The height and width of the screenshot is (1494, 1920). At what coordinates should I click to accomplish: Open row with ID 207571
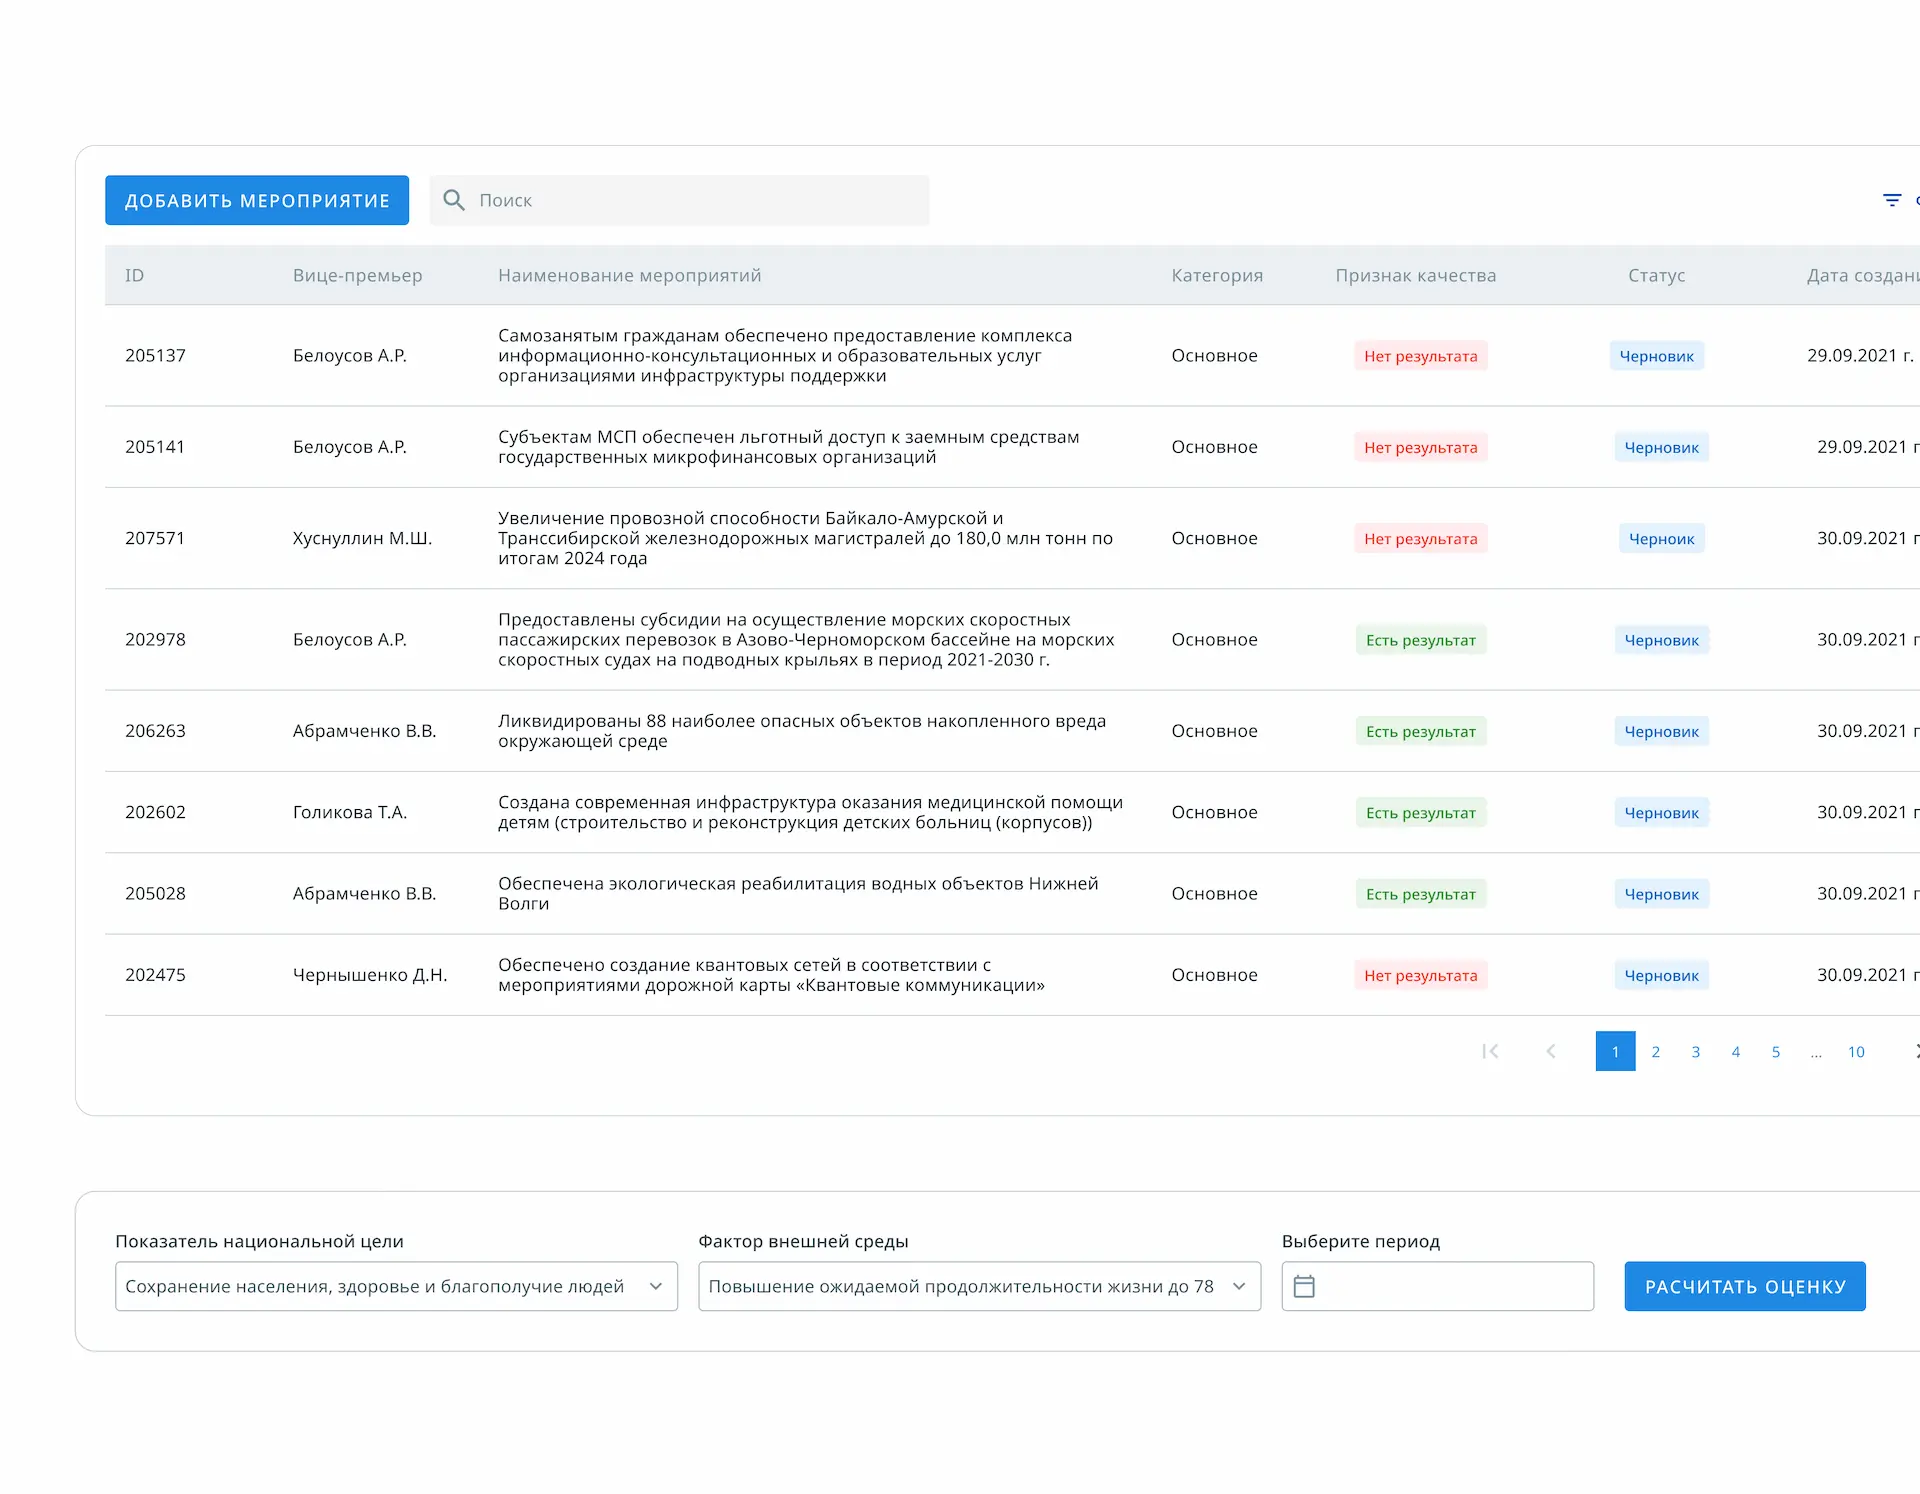[155, 538]
